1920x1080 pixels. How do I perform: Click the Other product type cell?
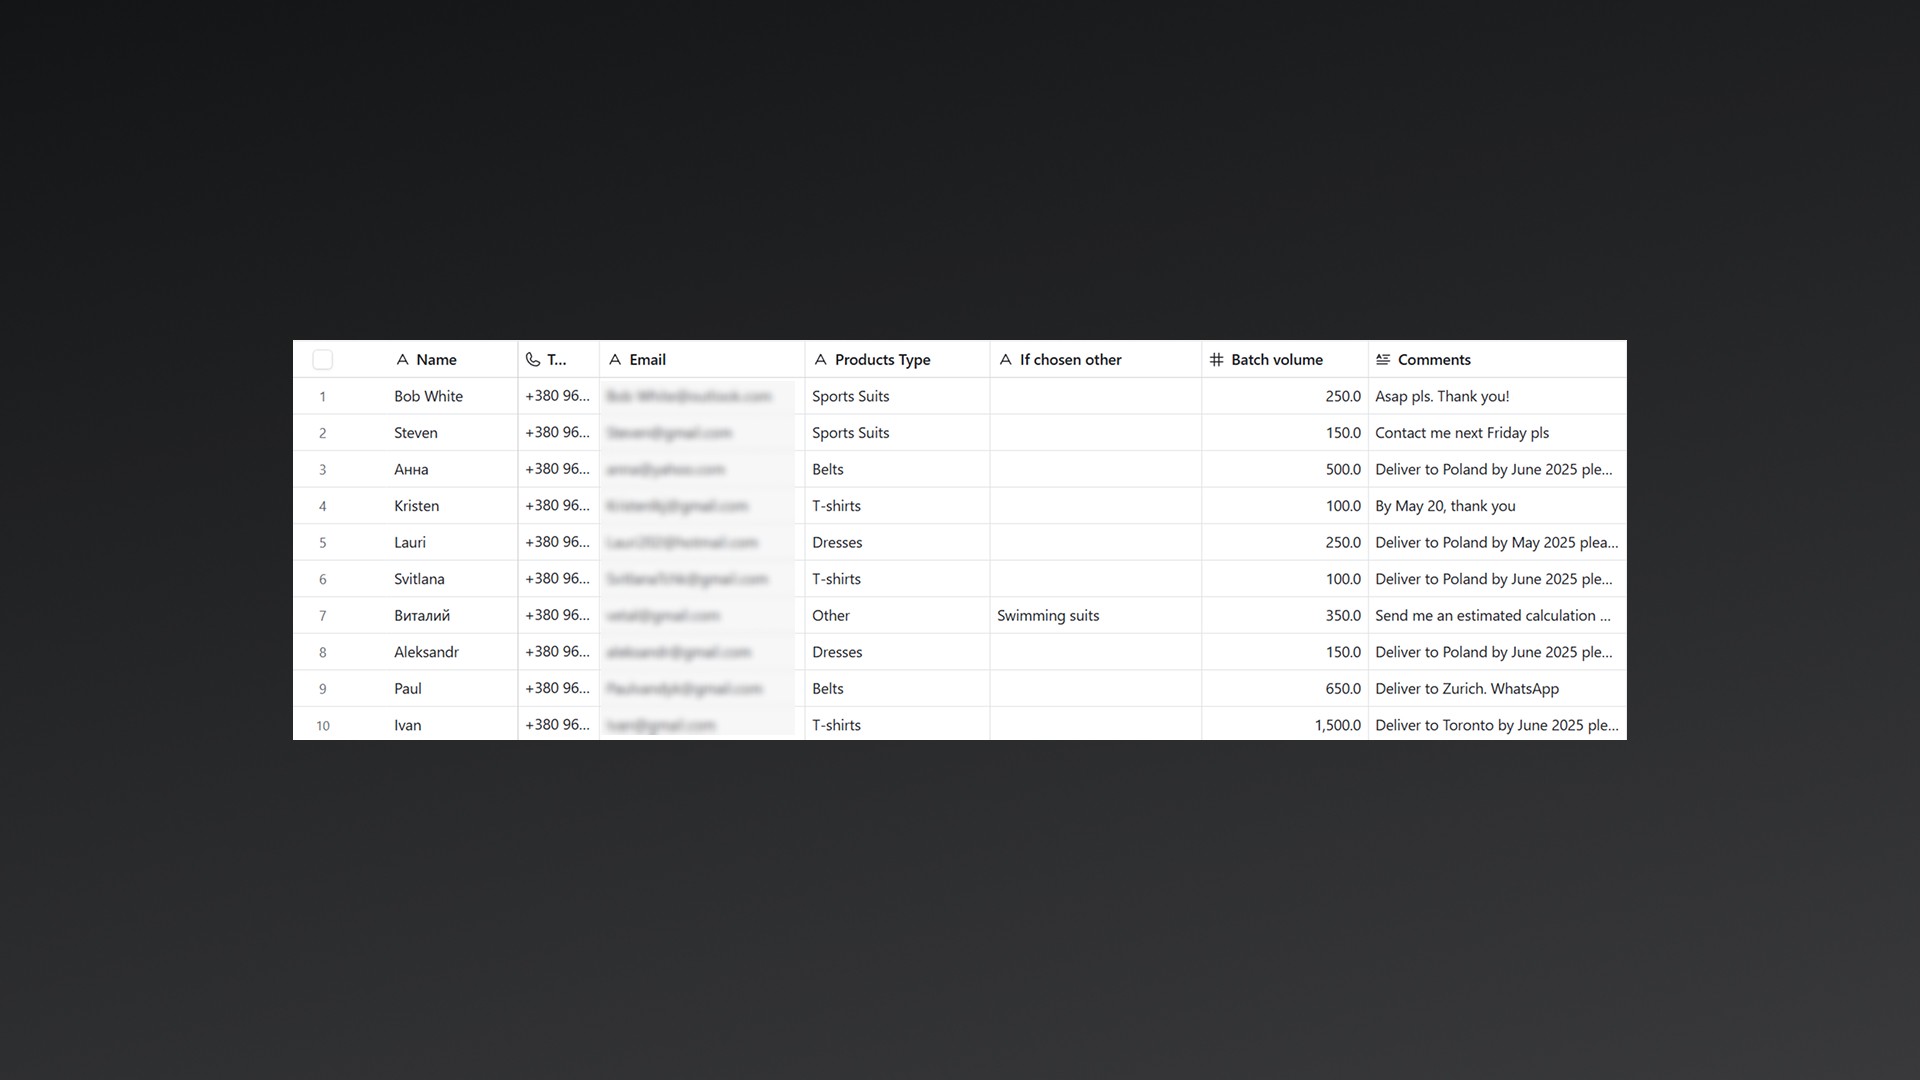[x=830, y=616]
